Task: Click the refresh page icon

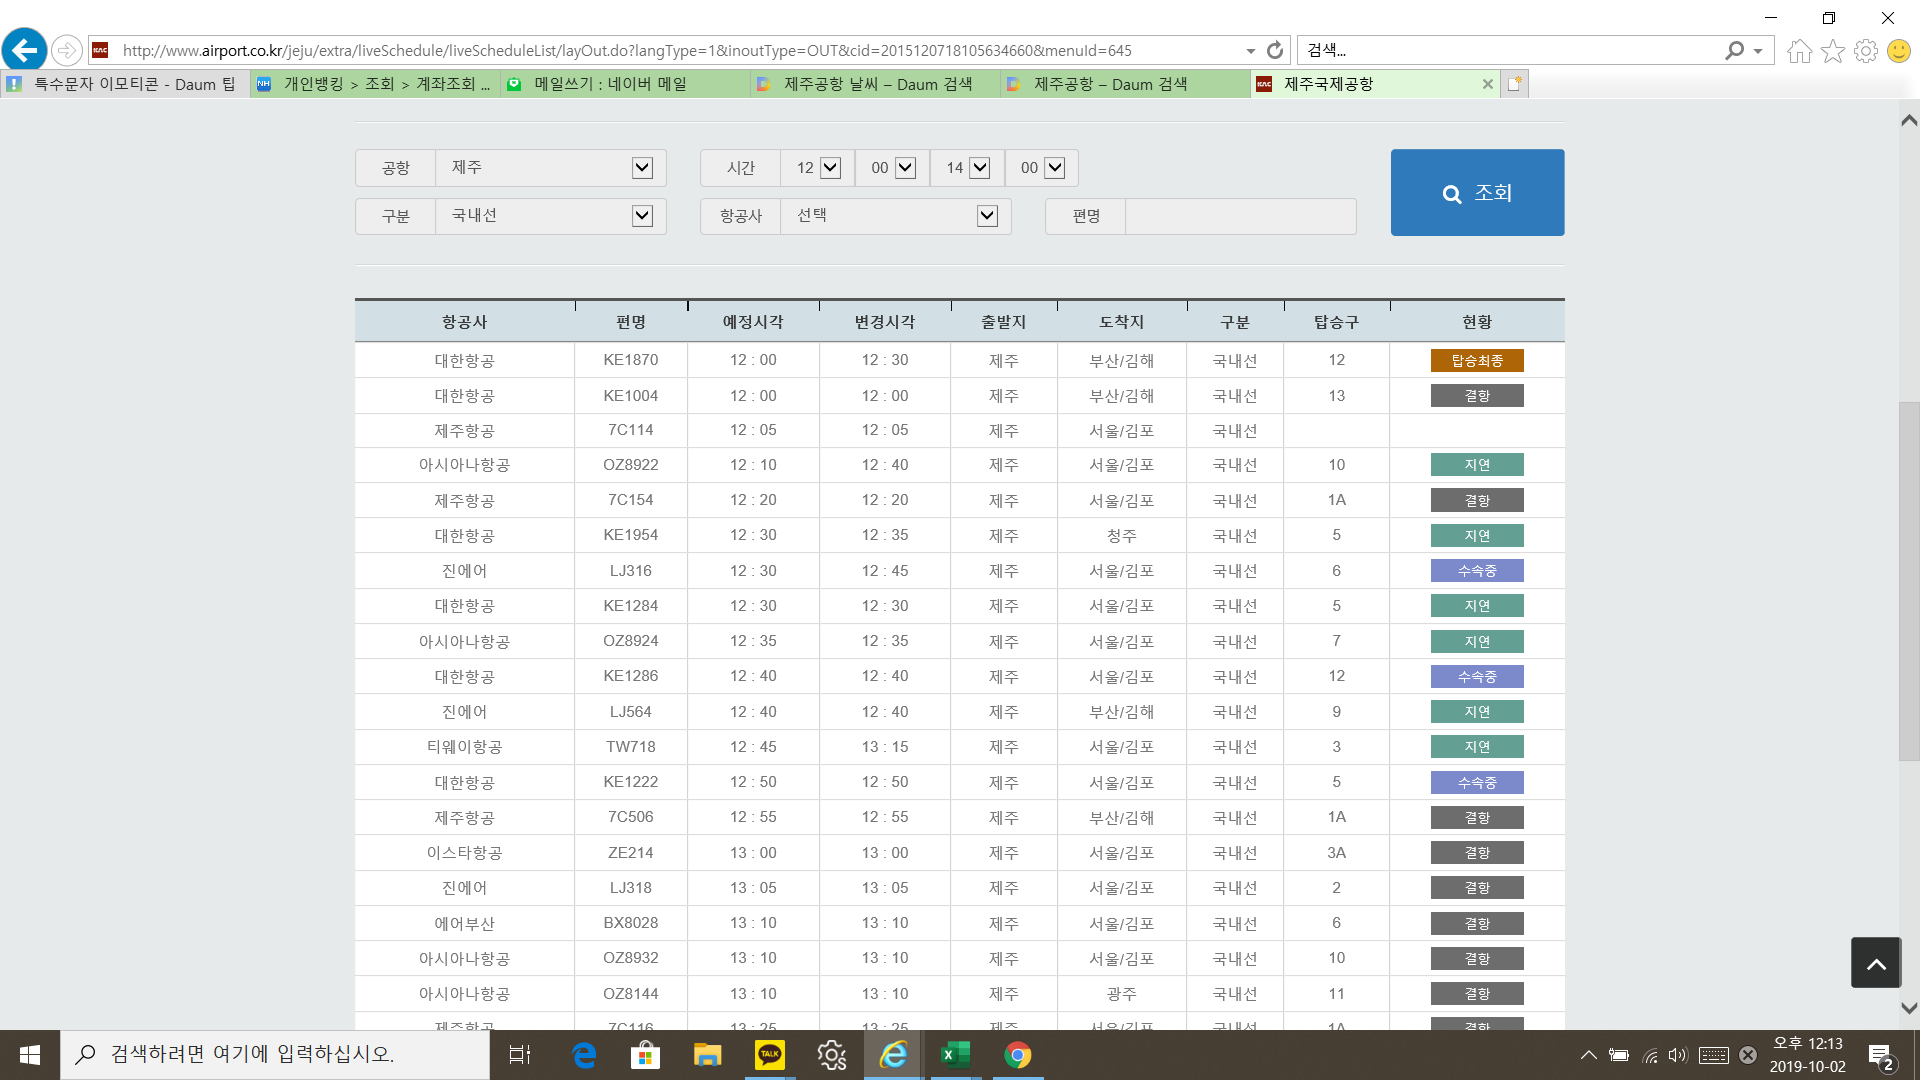Action: tap(1275, 50)
